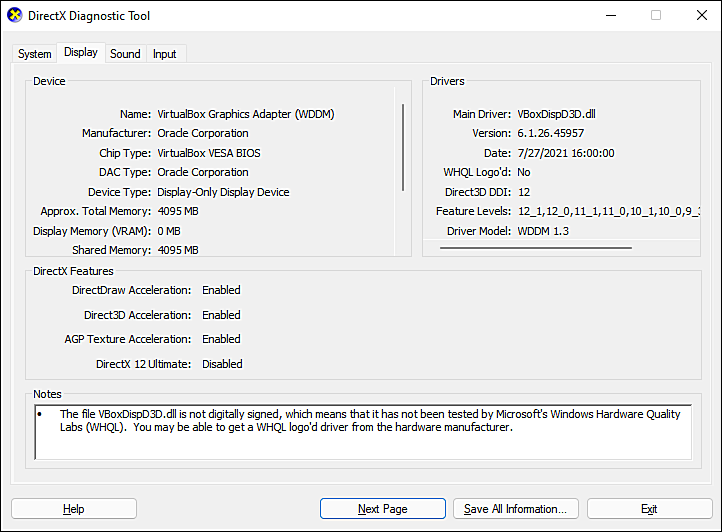Click the grayed-out maximize window button
Image resolution: width=722 pixels, height=532 pixels.
pyautogui.click(x=656, y=16)
